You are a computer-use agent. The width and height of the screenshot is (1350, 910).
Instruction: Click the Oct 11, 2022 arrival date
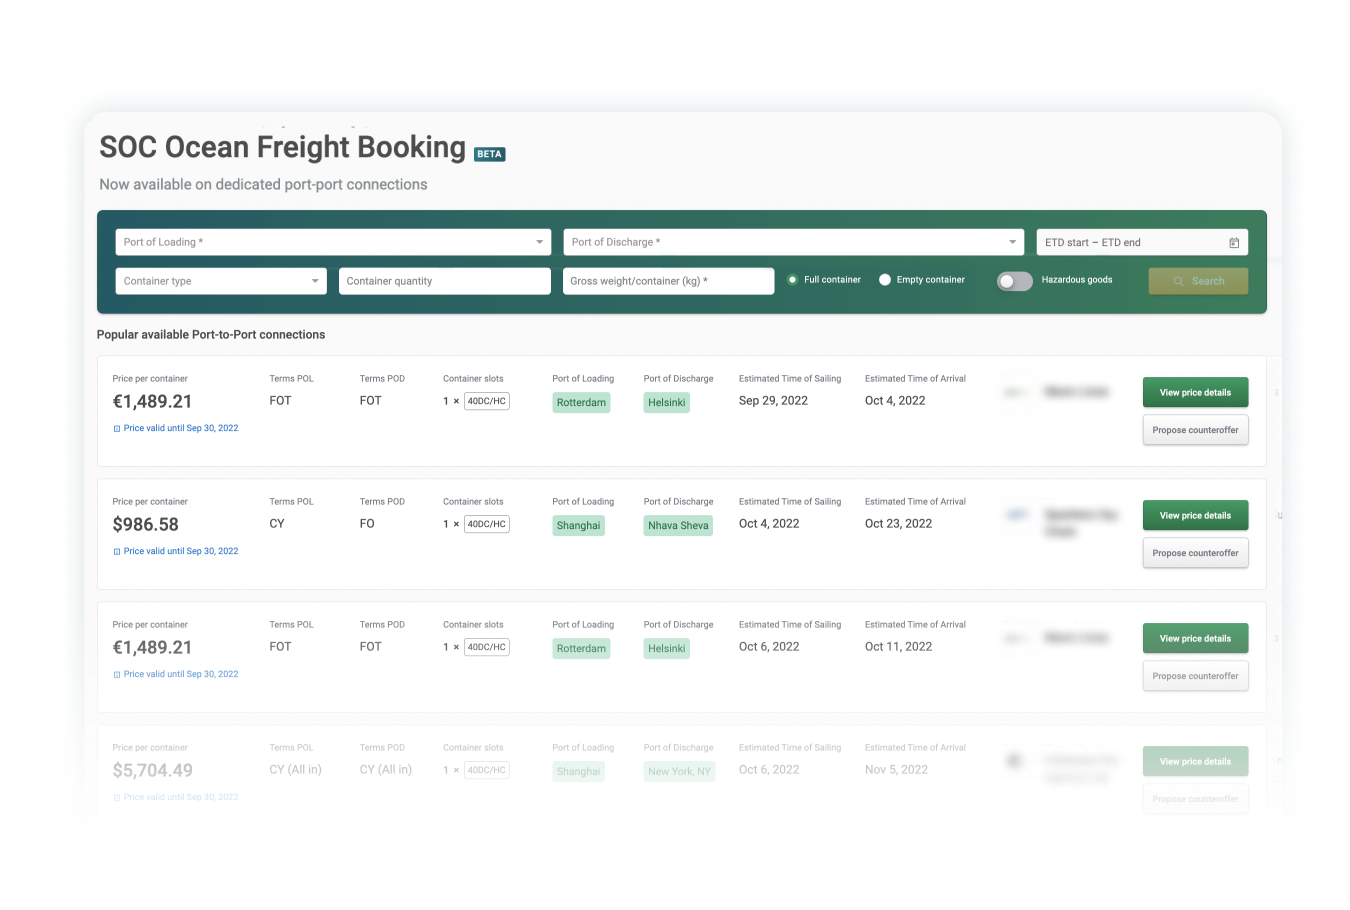coord(898,646)
